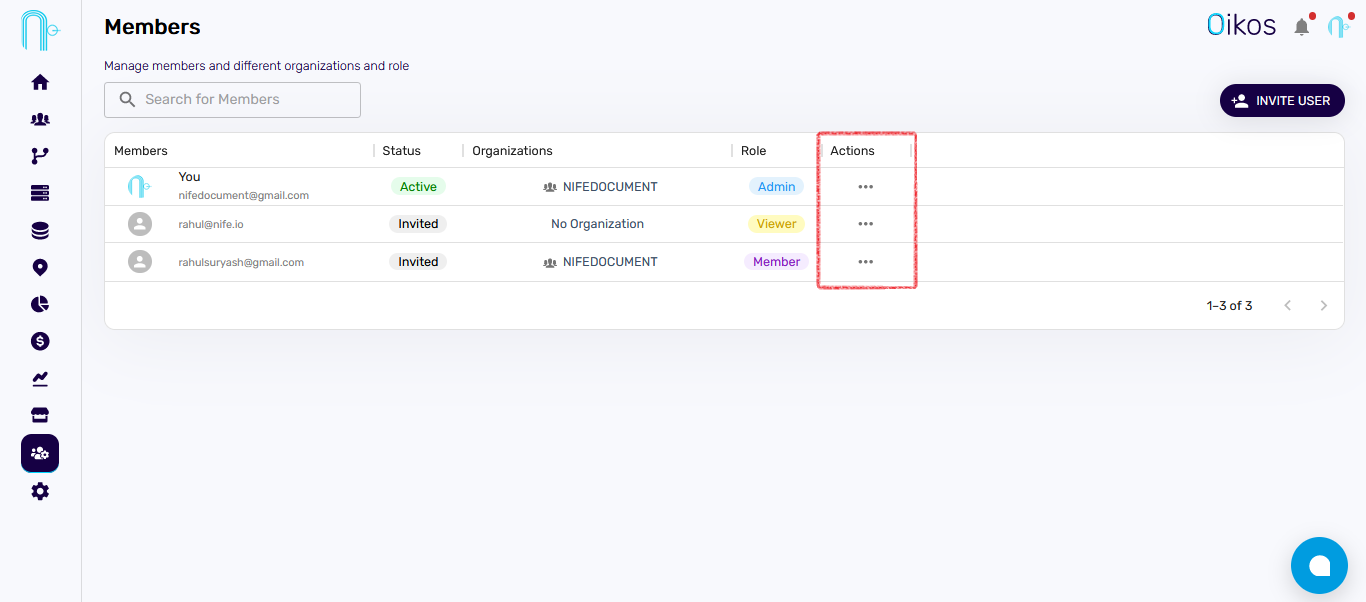Viewport: 1366px width, 602px height.
Task: Click the dollar billing sidebar icon
Action: (40, 341)
